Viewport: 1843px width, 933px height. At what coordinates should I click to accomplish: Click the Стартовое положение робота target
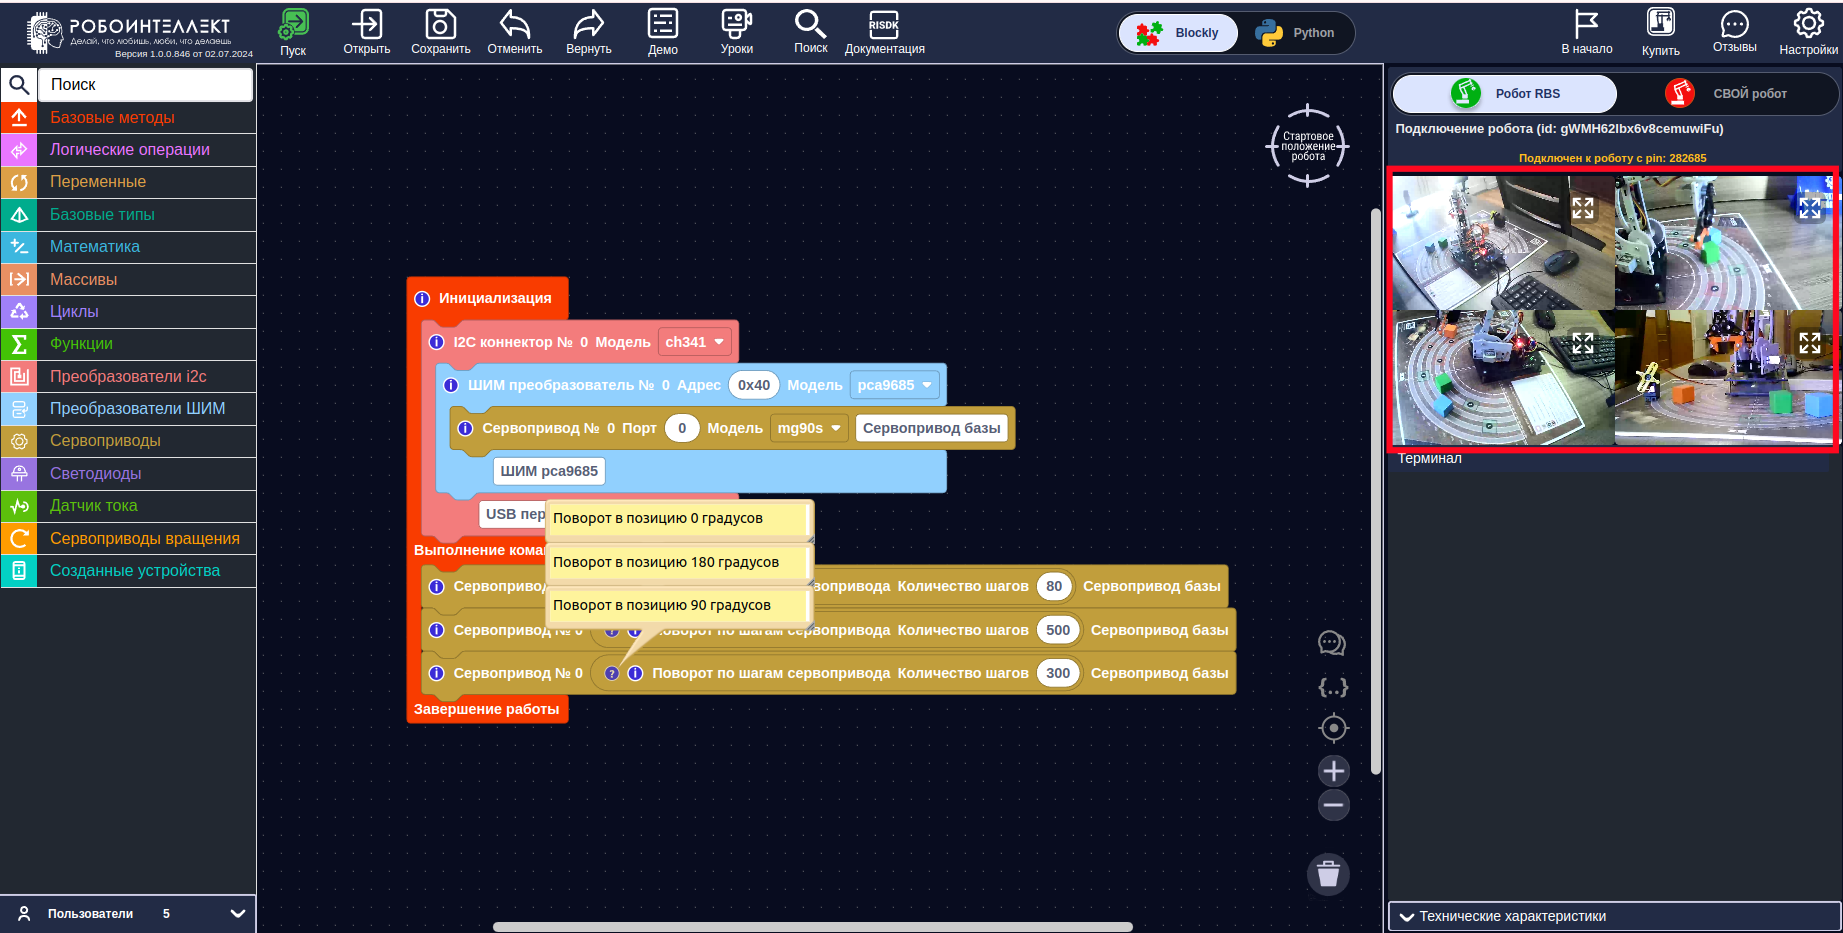(1308, 146)
